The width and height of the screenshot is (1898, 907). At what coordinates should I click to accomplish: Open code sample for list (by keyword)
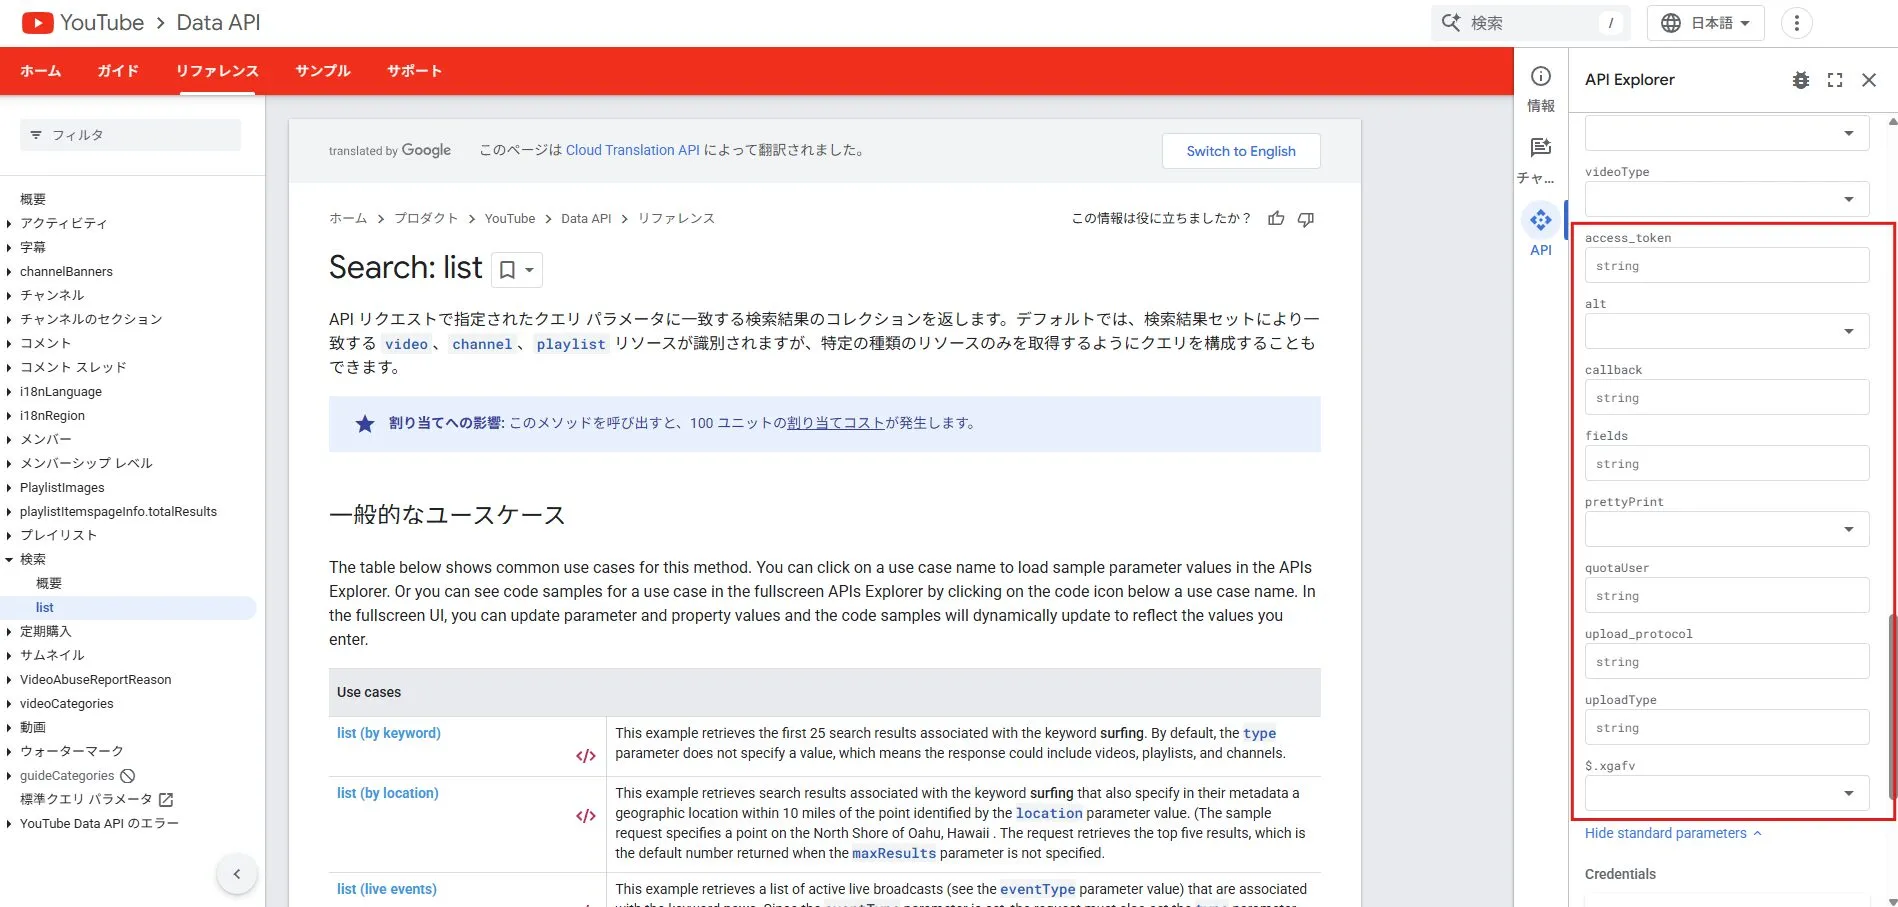point(586,756)
